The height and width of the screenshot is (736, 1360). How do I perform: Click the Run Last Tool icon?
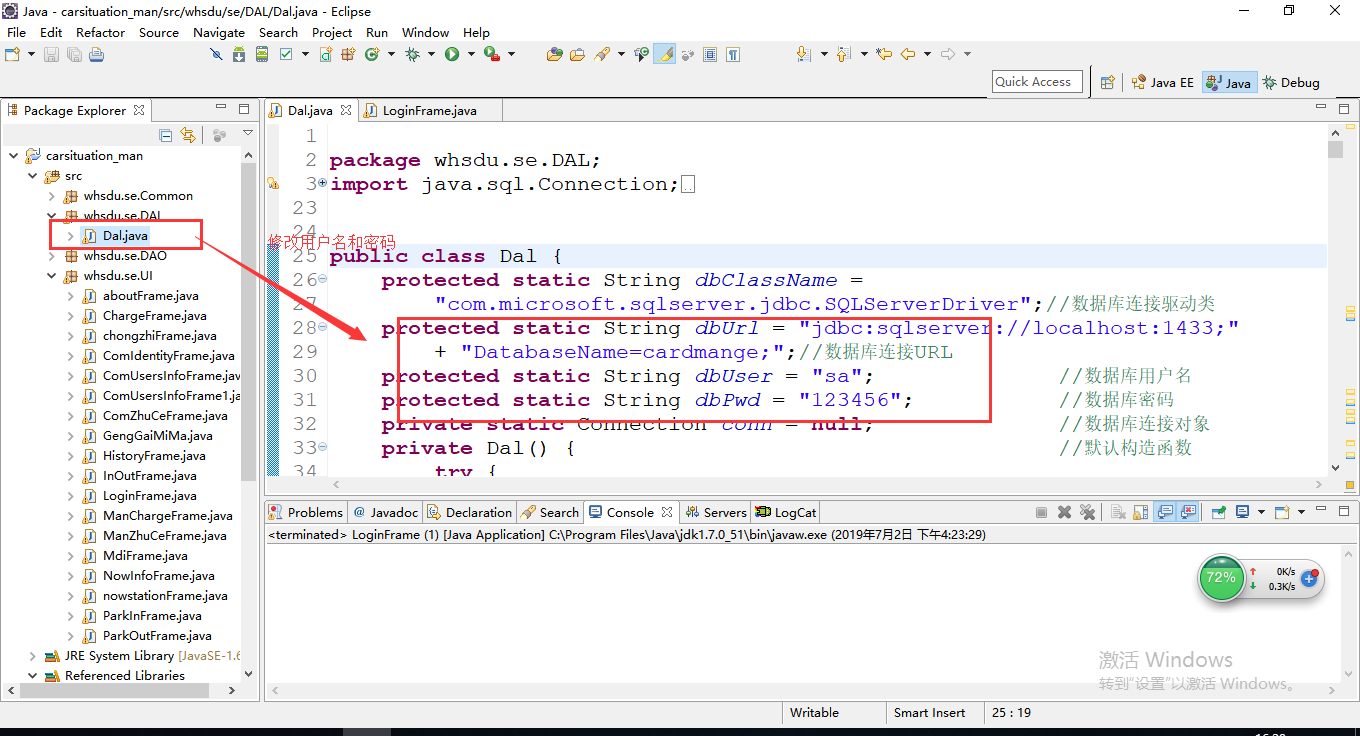click(x=492, y=54)
